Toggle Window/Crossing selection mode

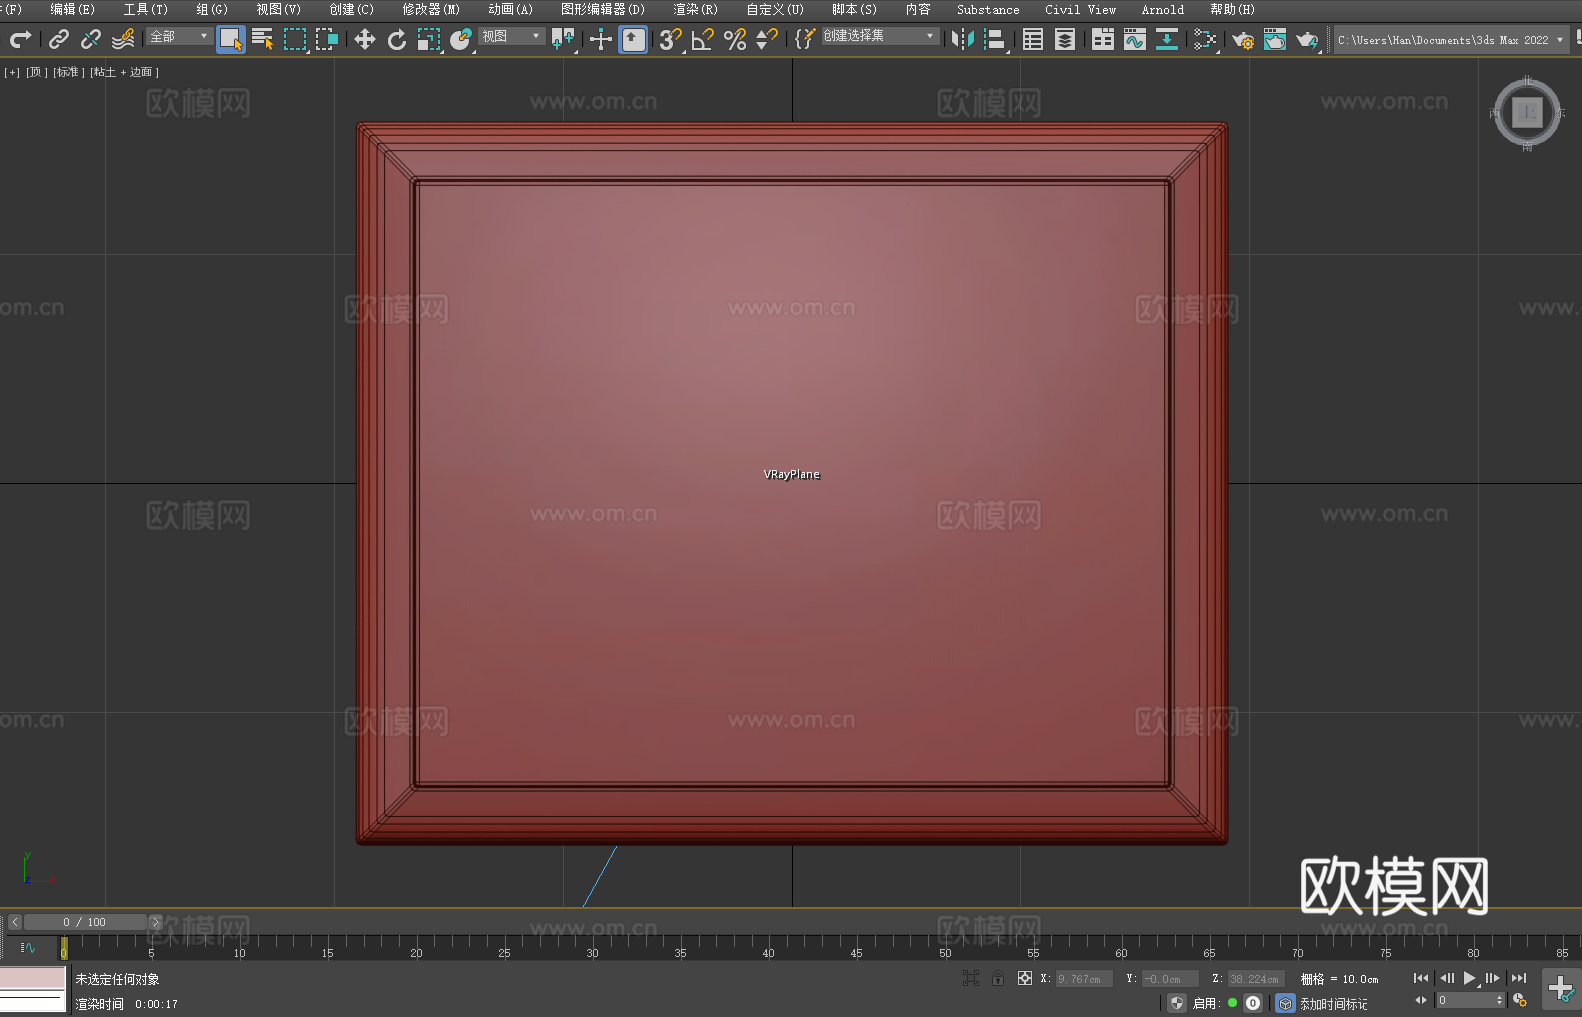pyautogui.click(x=327, y=39)
